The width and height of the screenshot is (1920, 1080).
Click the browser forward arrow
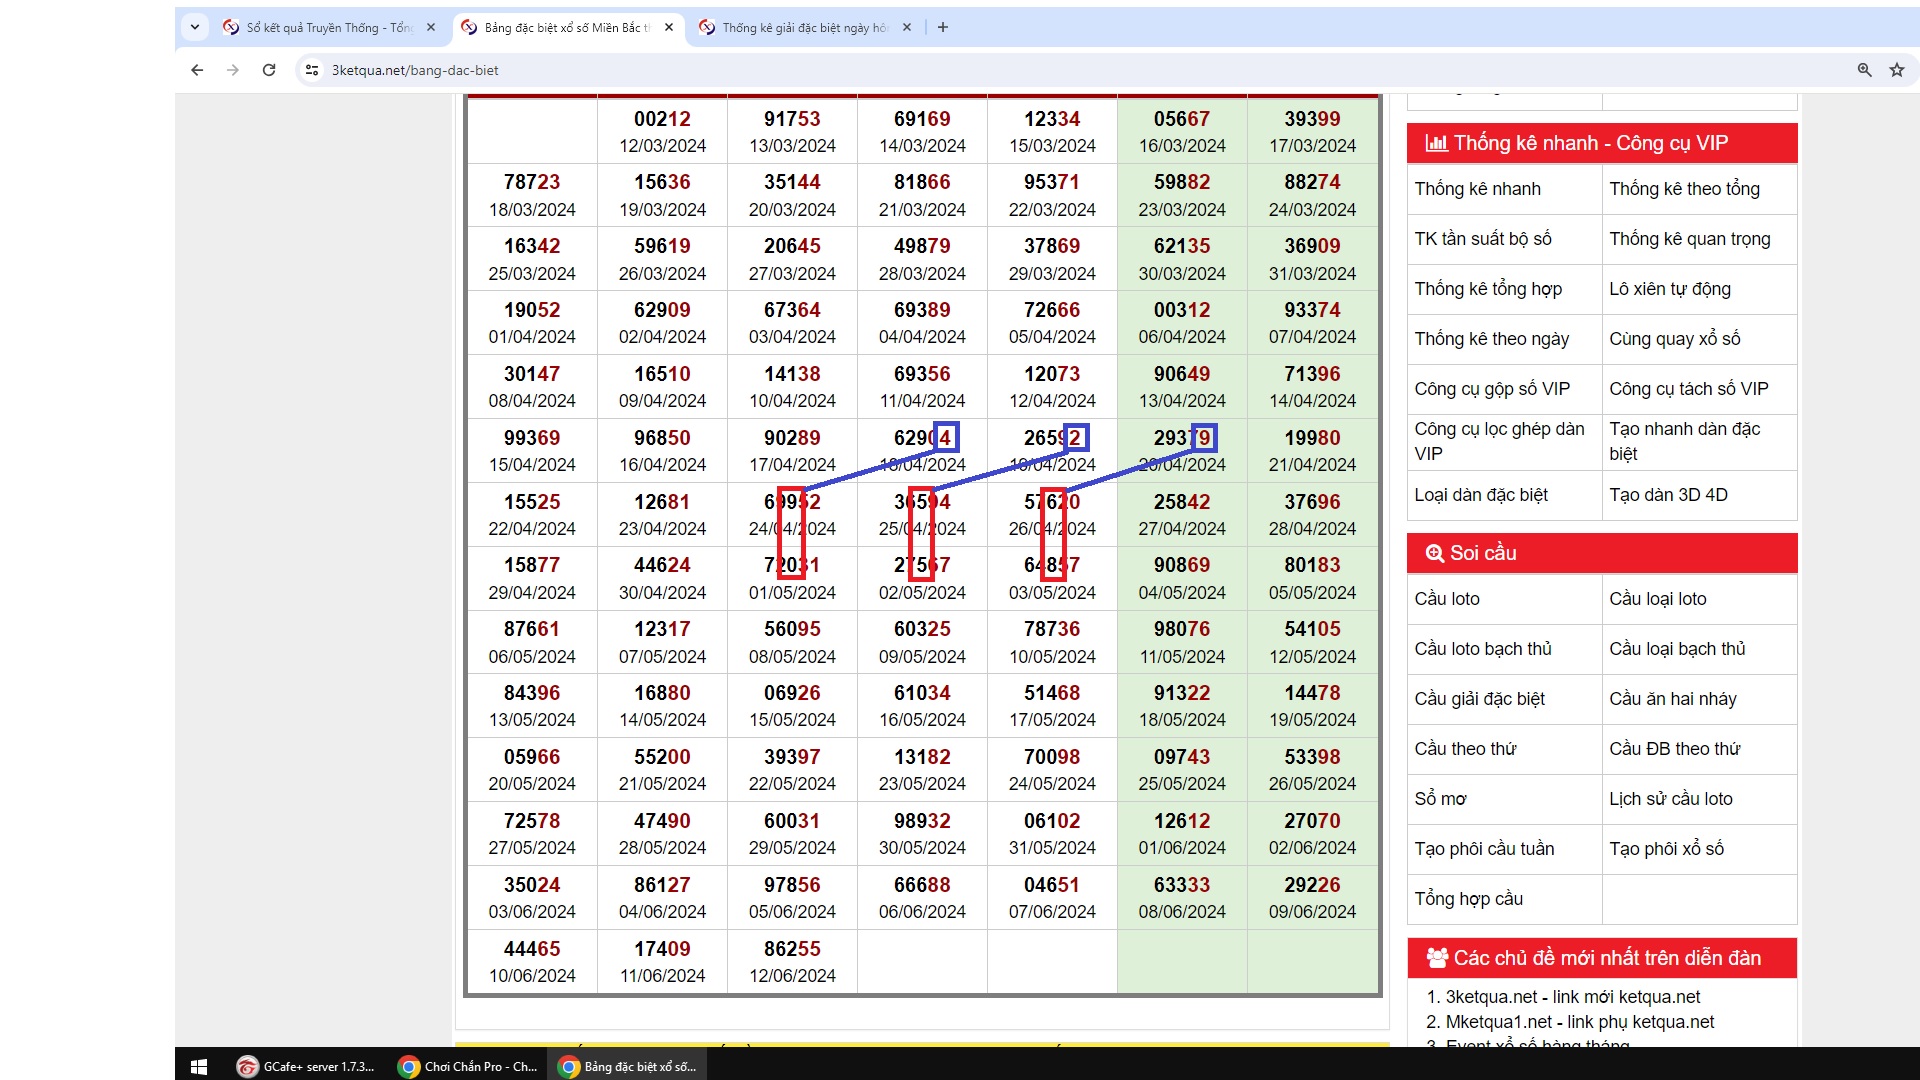point(233,70)
